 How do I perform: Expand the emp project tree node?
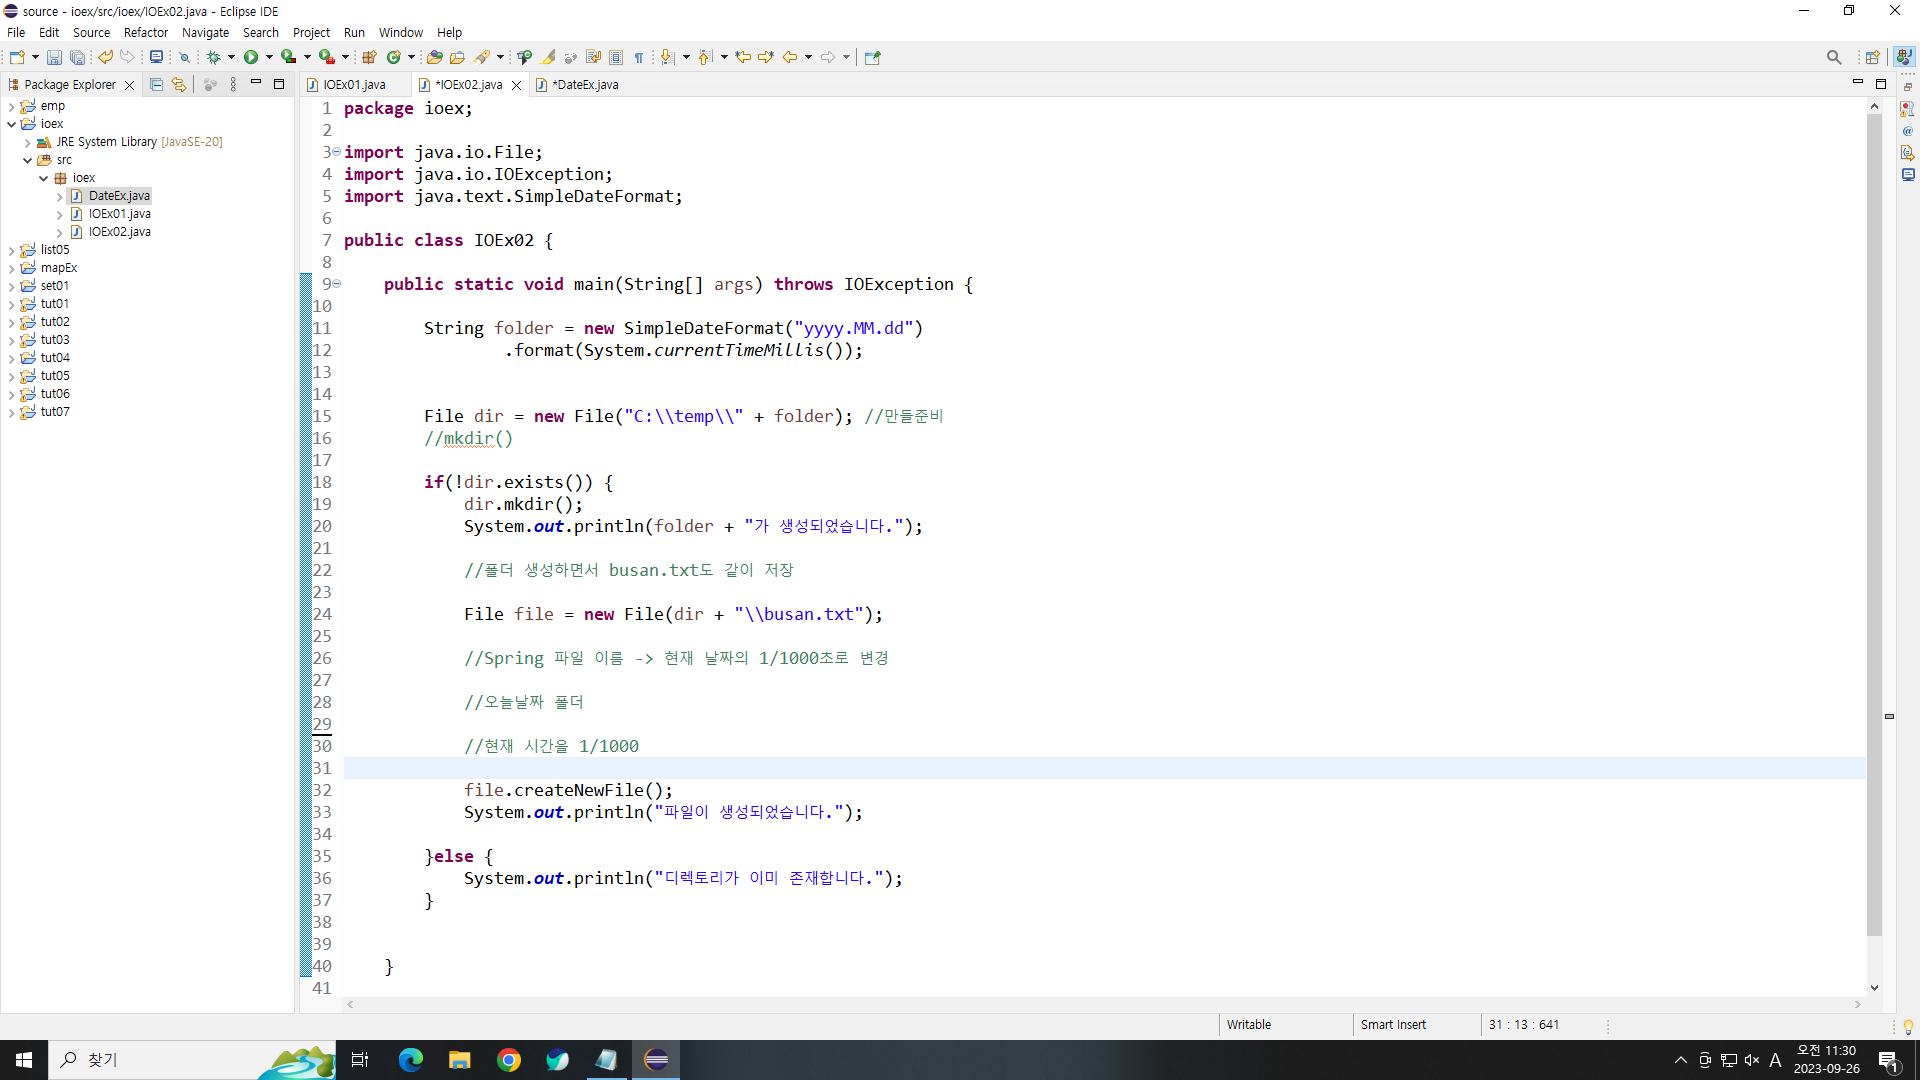(x=11, y=106)
